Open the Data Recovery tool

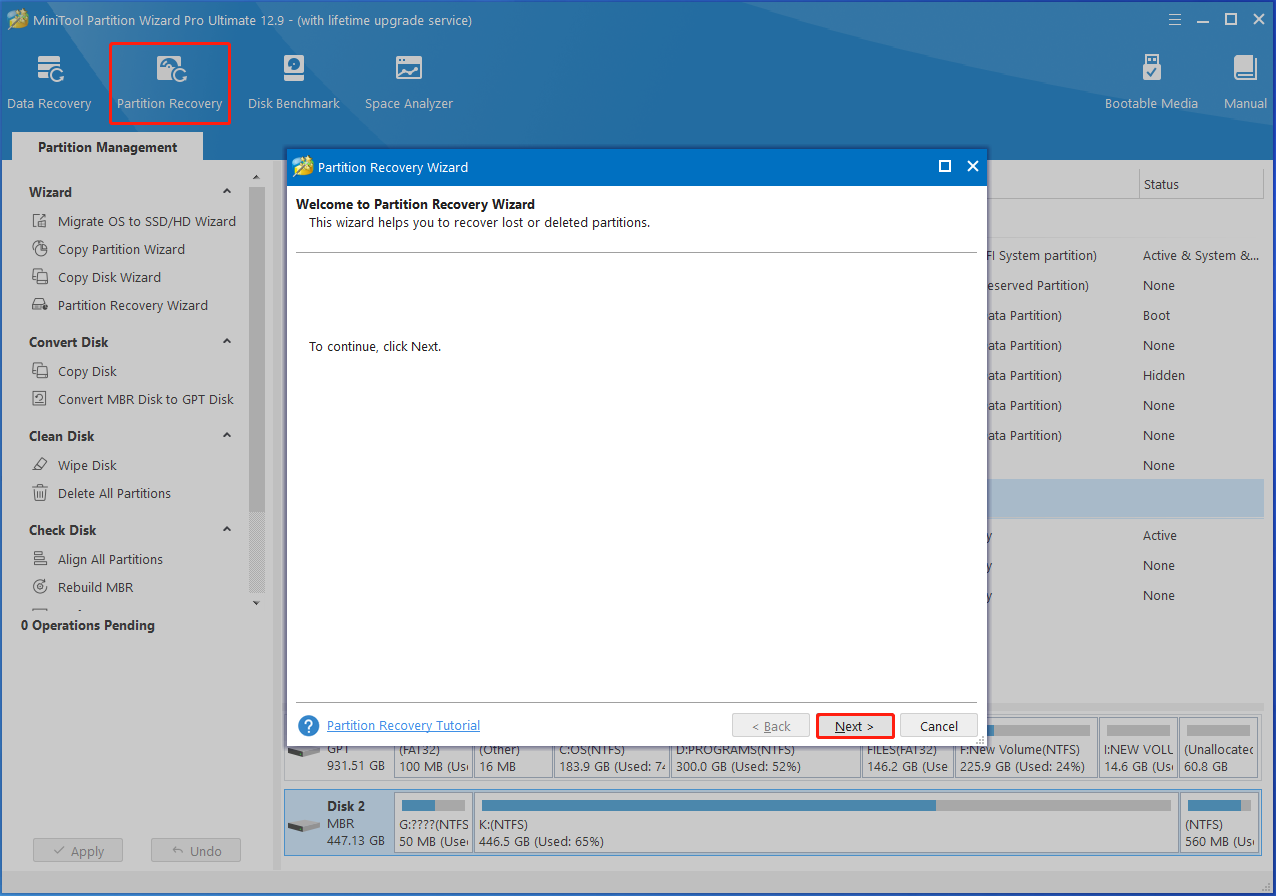(49, 83)
